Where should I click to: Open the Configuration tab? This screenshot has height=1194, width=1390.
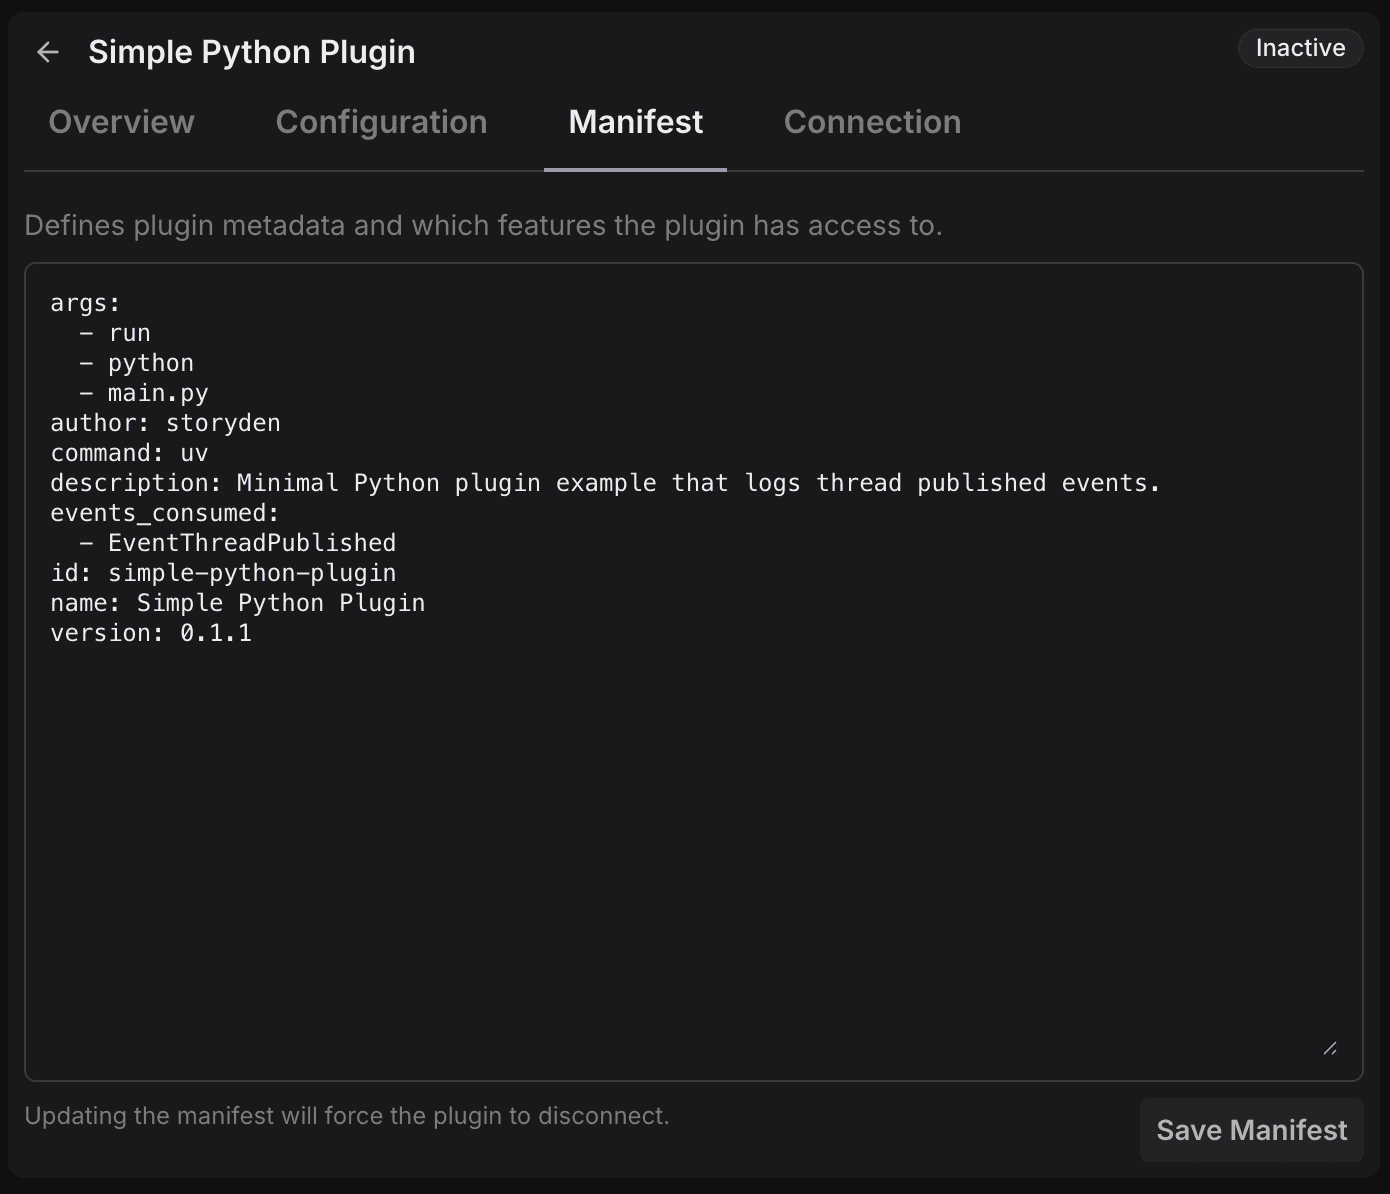click(381, 122)
